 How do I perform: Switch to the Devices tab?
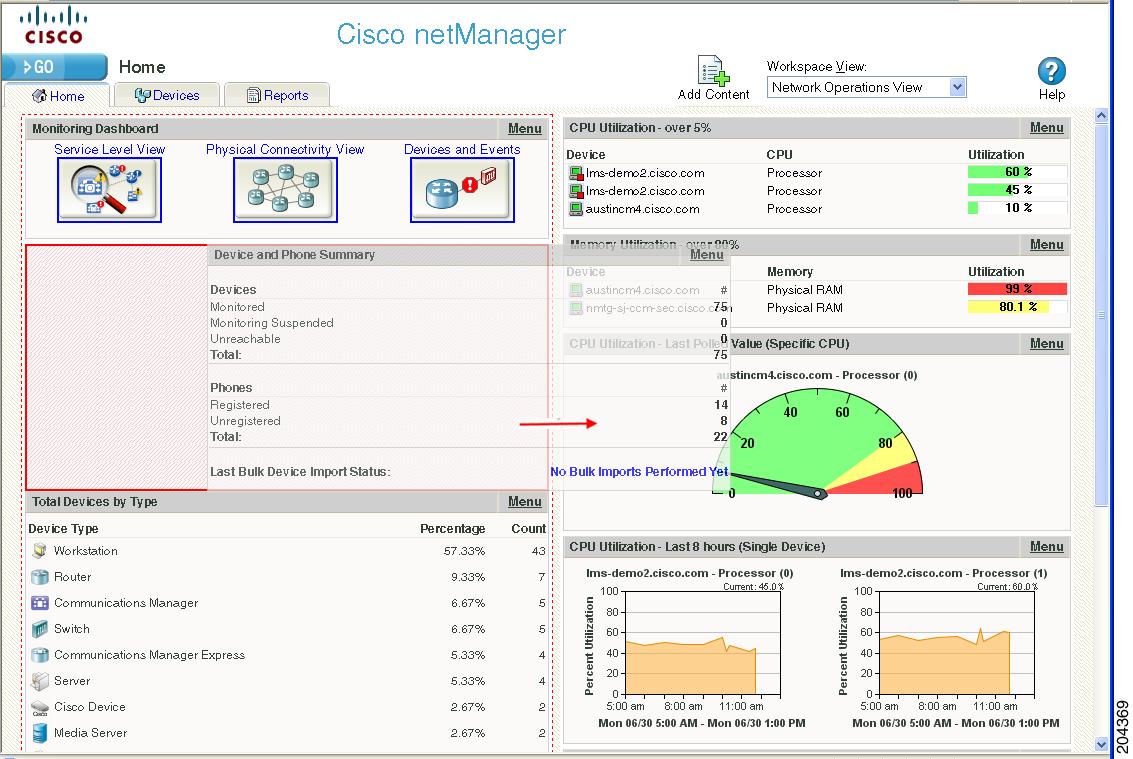[x=167, y=94]
